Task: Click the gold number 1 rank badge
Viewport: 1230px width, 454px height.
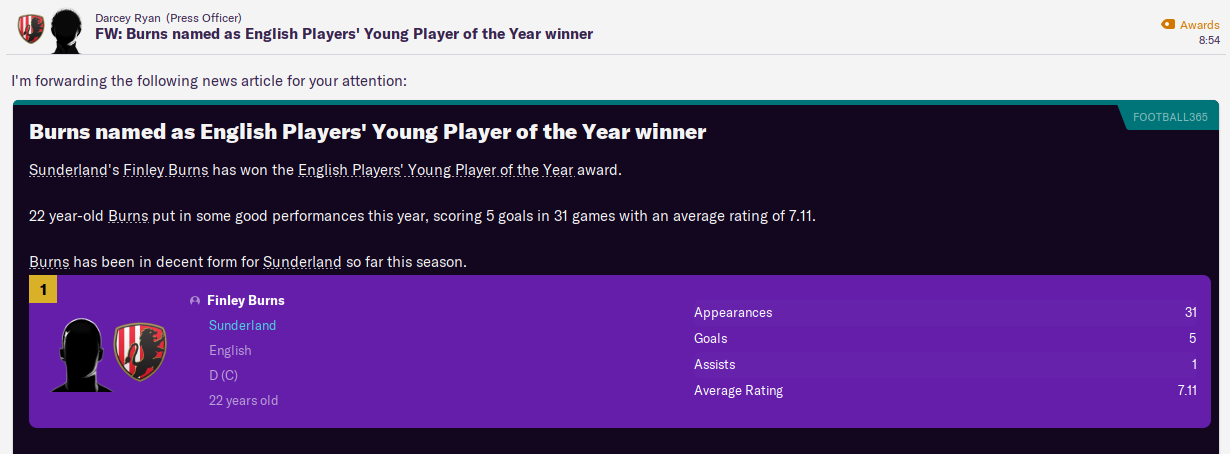Action: [43, 290]
